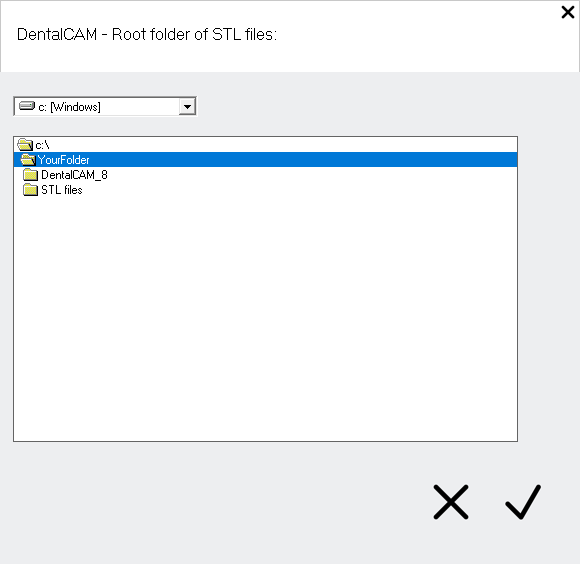Click the drive icon in the drive selector
This screenshot has width=580, height=564.
27,107
